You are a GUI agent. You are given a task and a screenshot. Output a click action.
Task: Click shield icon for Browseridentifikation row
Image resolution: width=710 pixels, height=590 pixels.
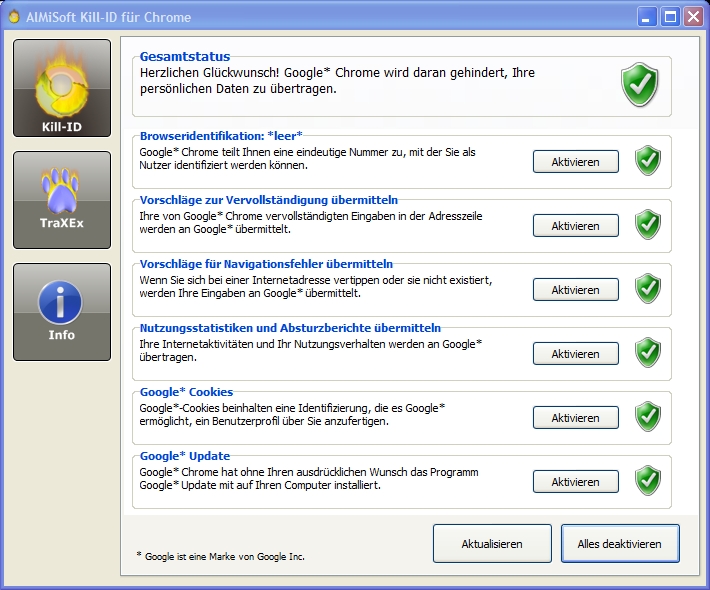[648, 161]
